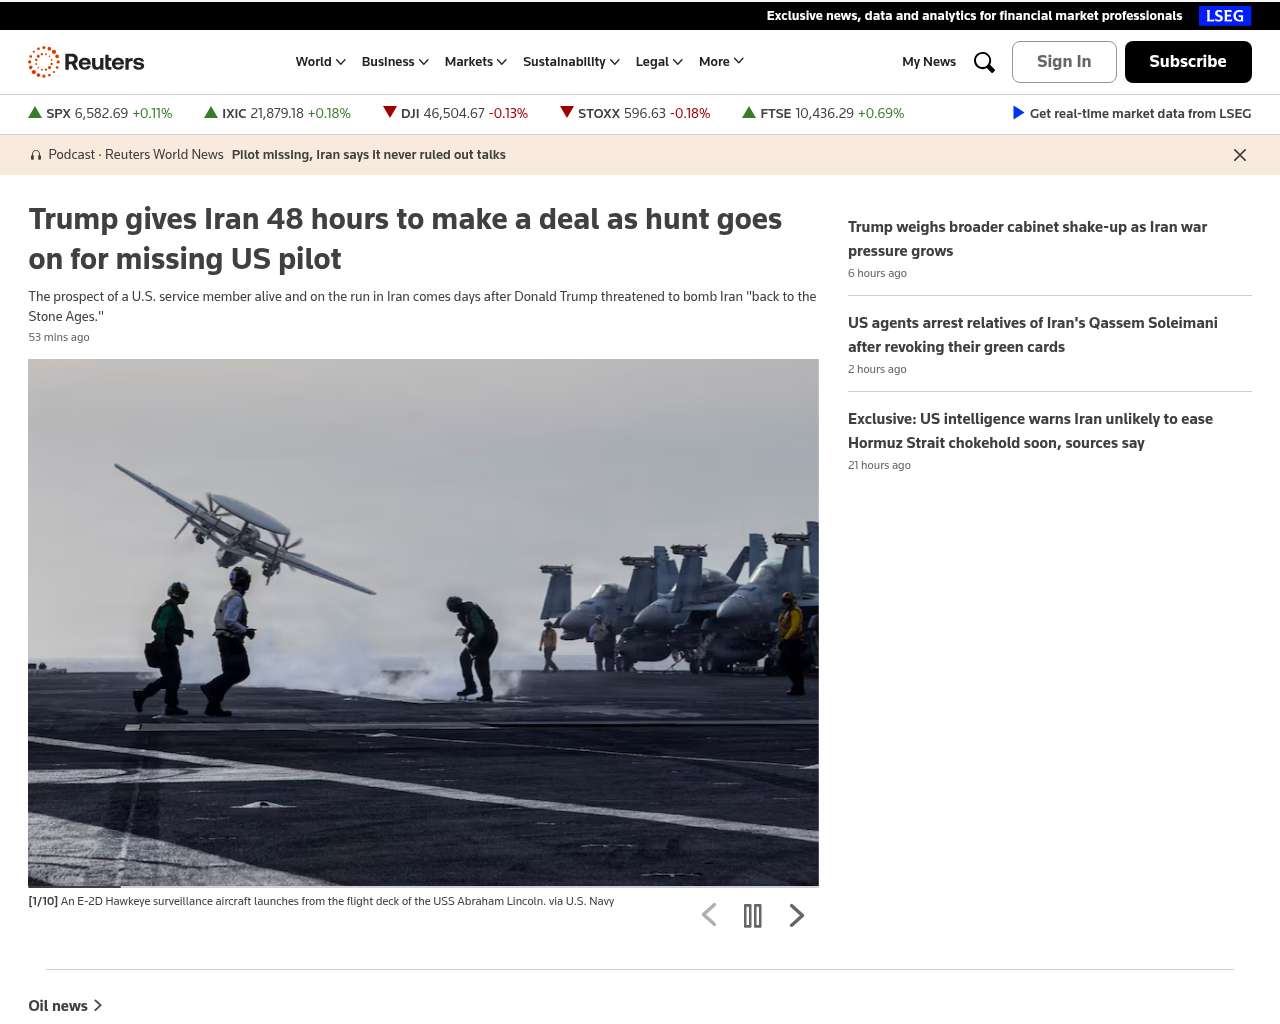
Task: Expand the Business dropdown
Action: pos(395,62)
